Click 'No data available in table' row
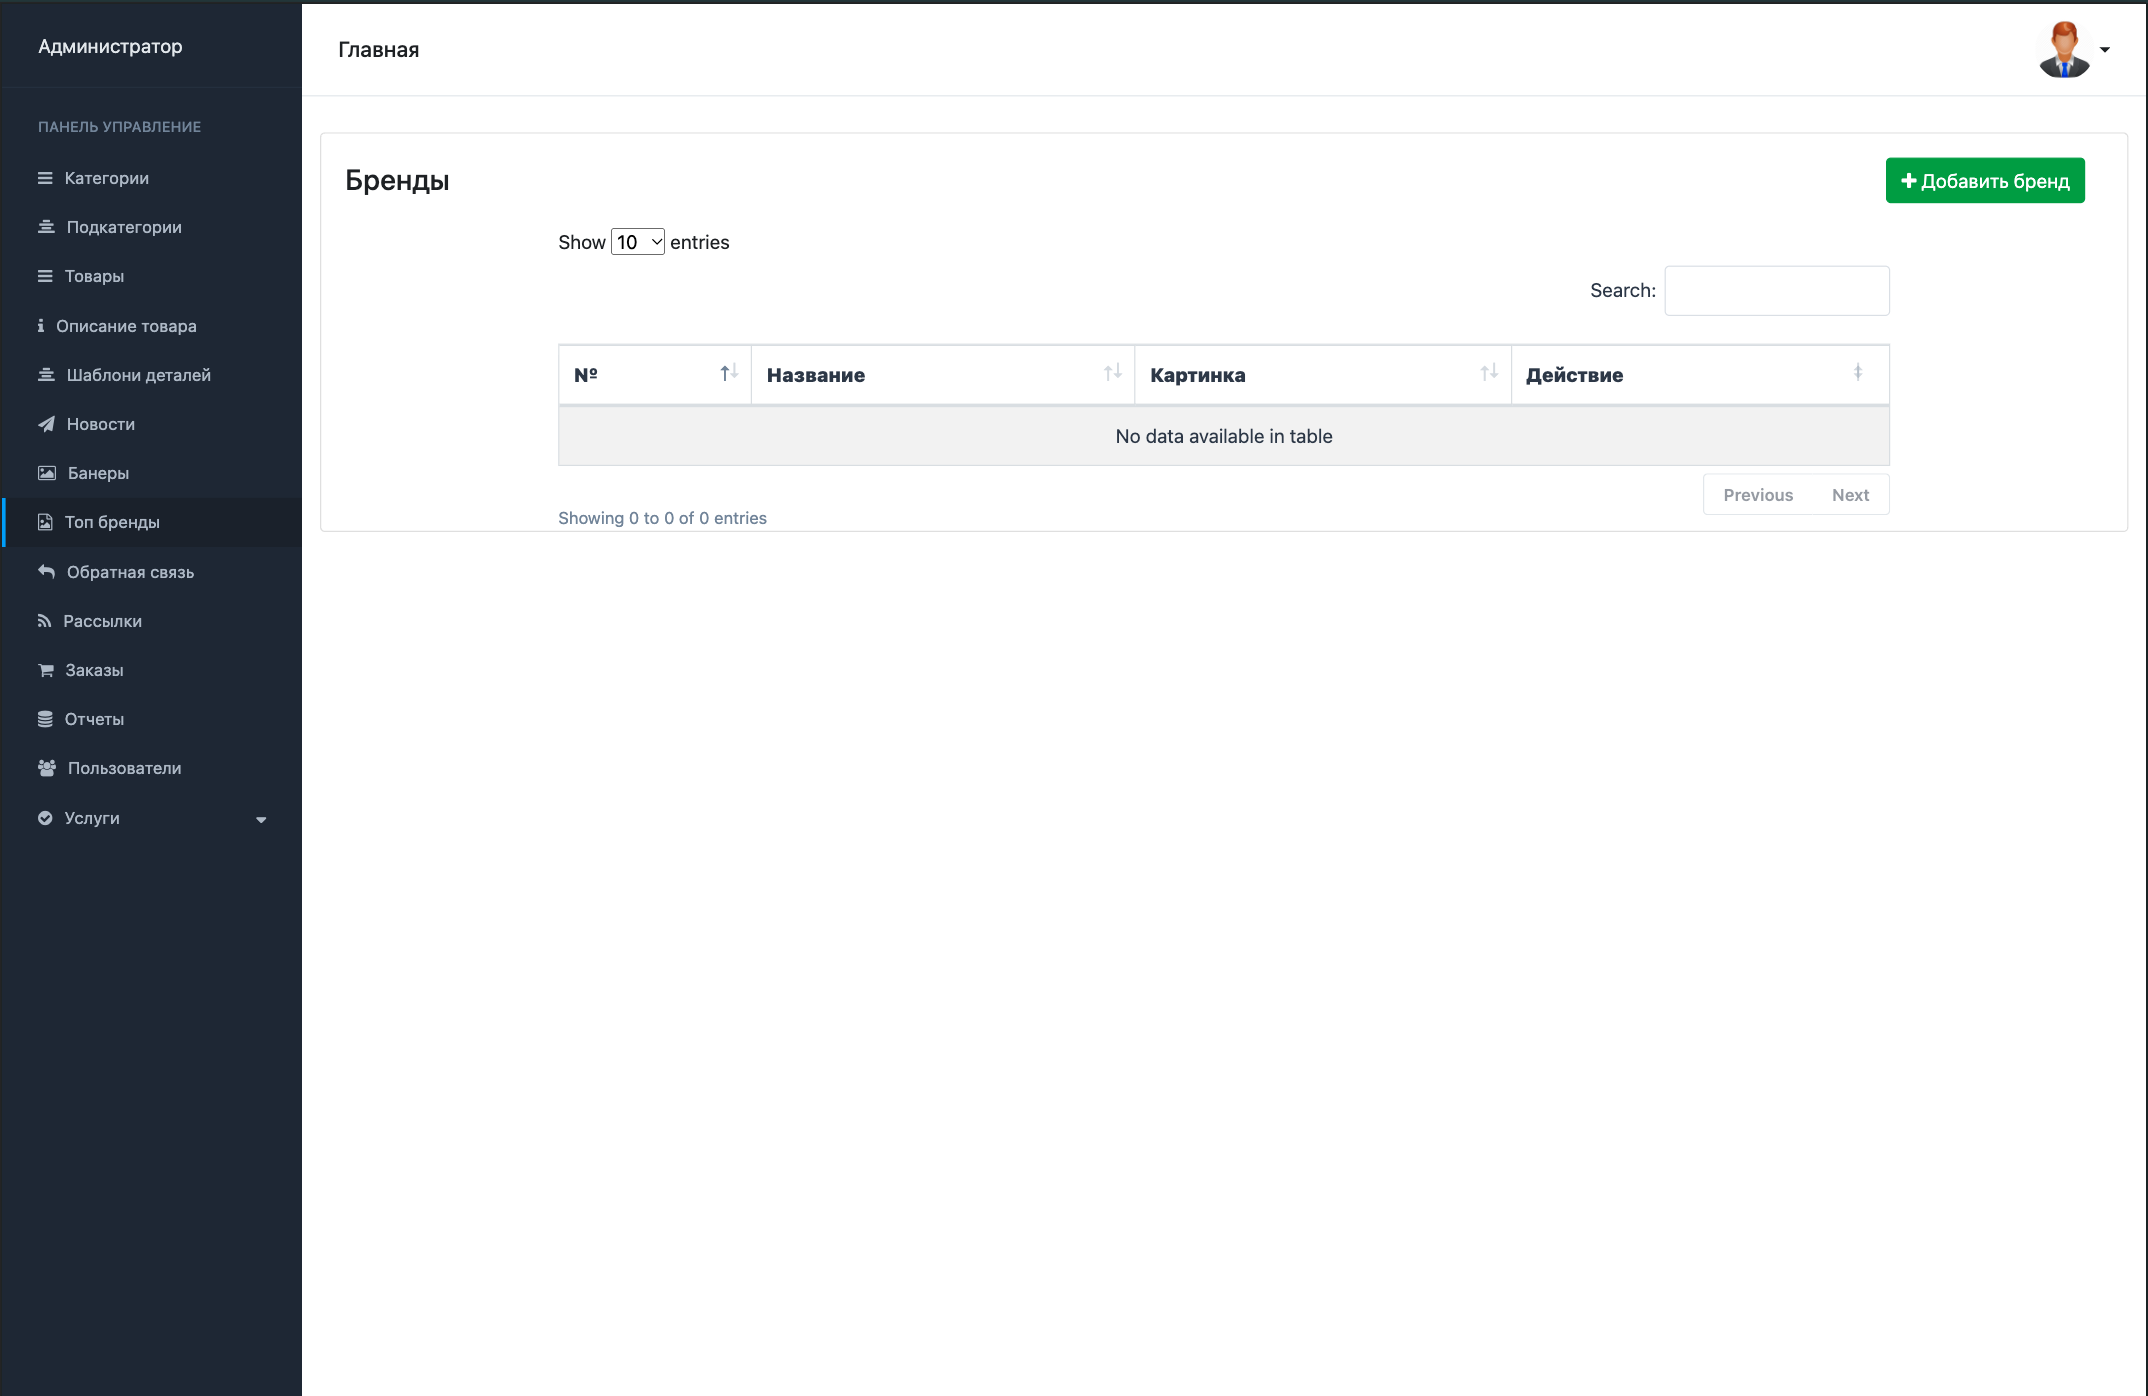Image resolution: width=2148 pixels, height=1396 pixels. (1224, 436)
